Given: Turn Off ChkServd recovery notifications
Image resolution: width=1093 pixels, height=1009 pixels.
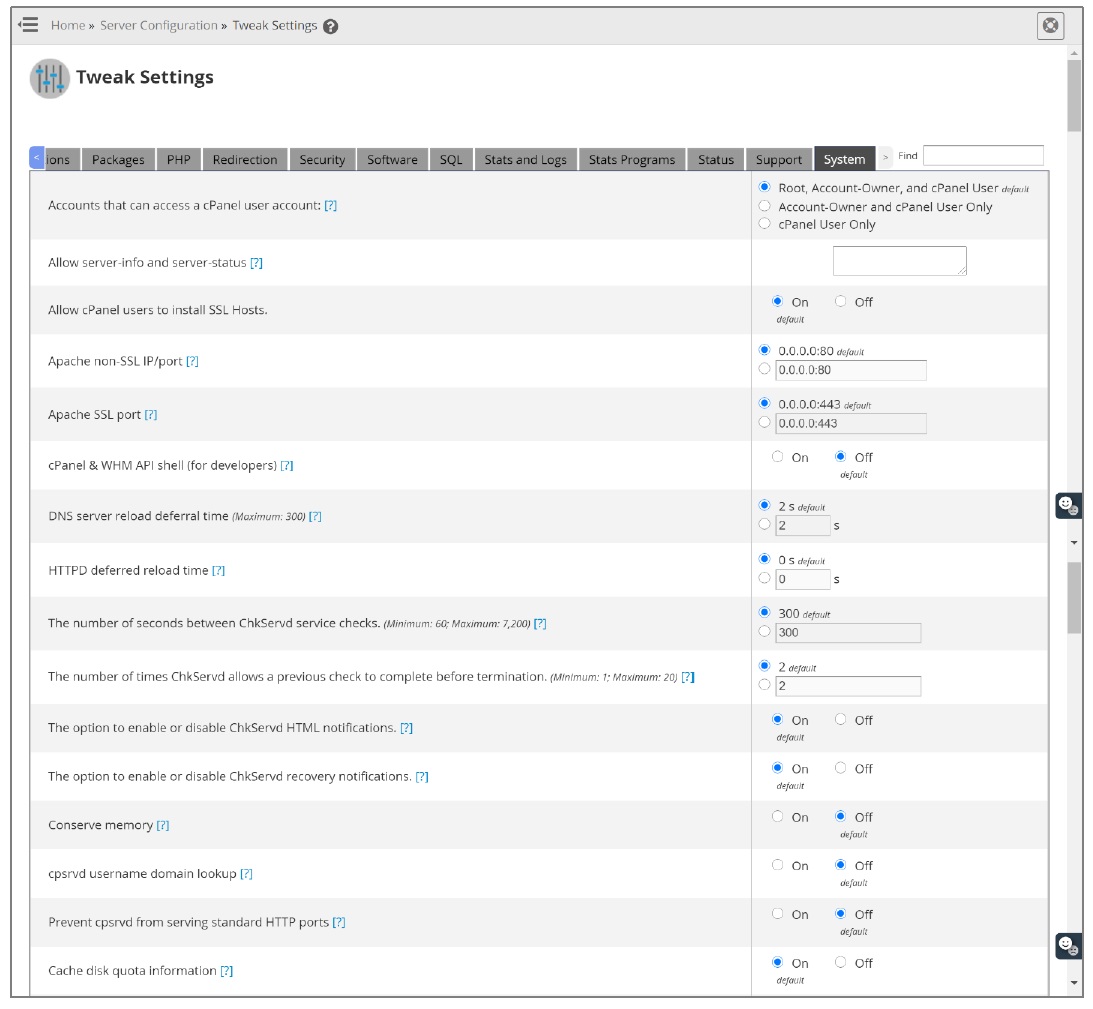Looking at the screenshot, I should 841,768.
